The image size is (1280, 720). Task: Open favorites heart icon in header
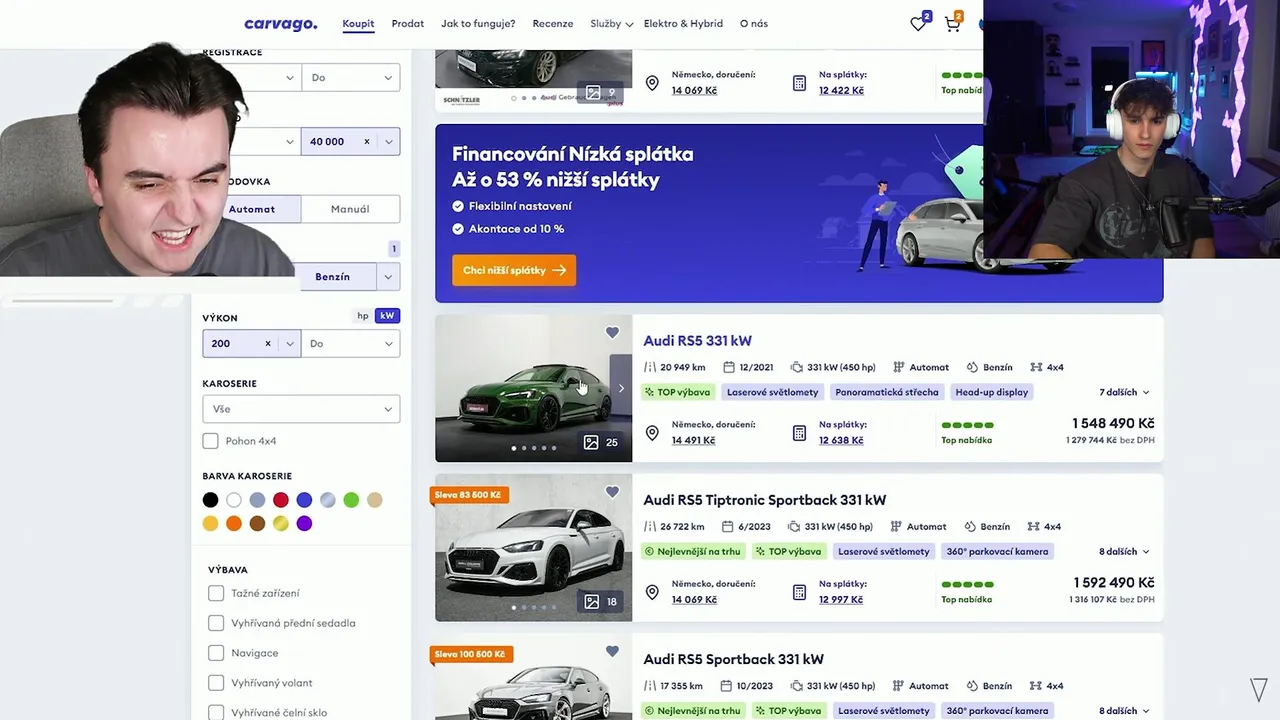[919, 23]
